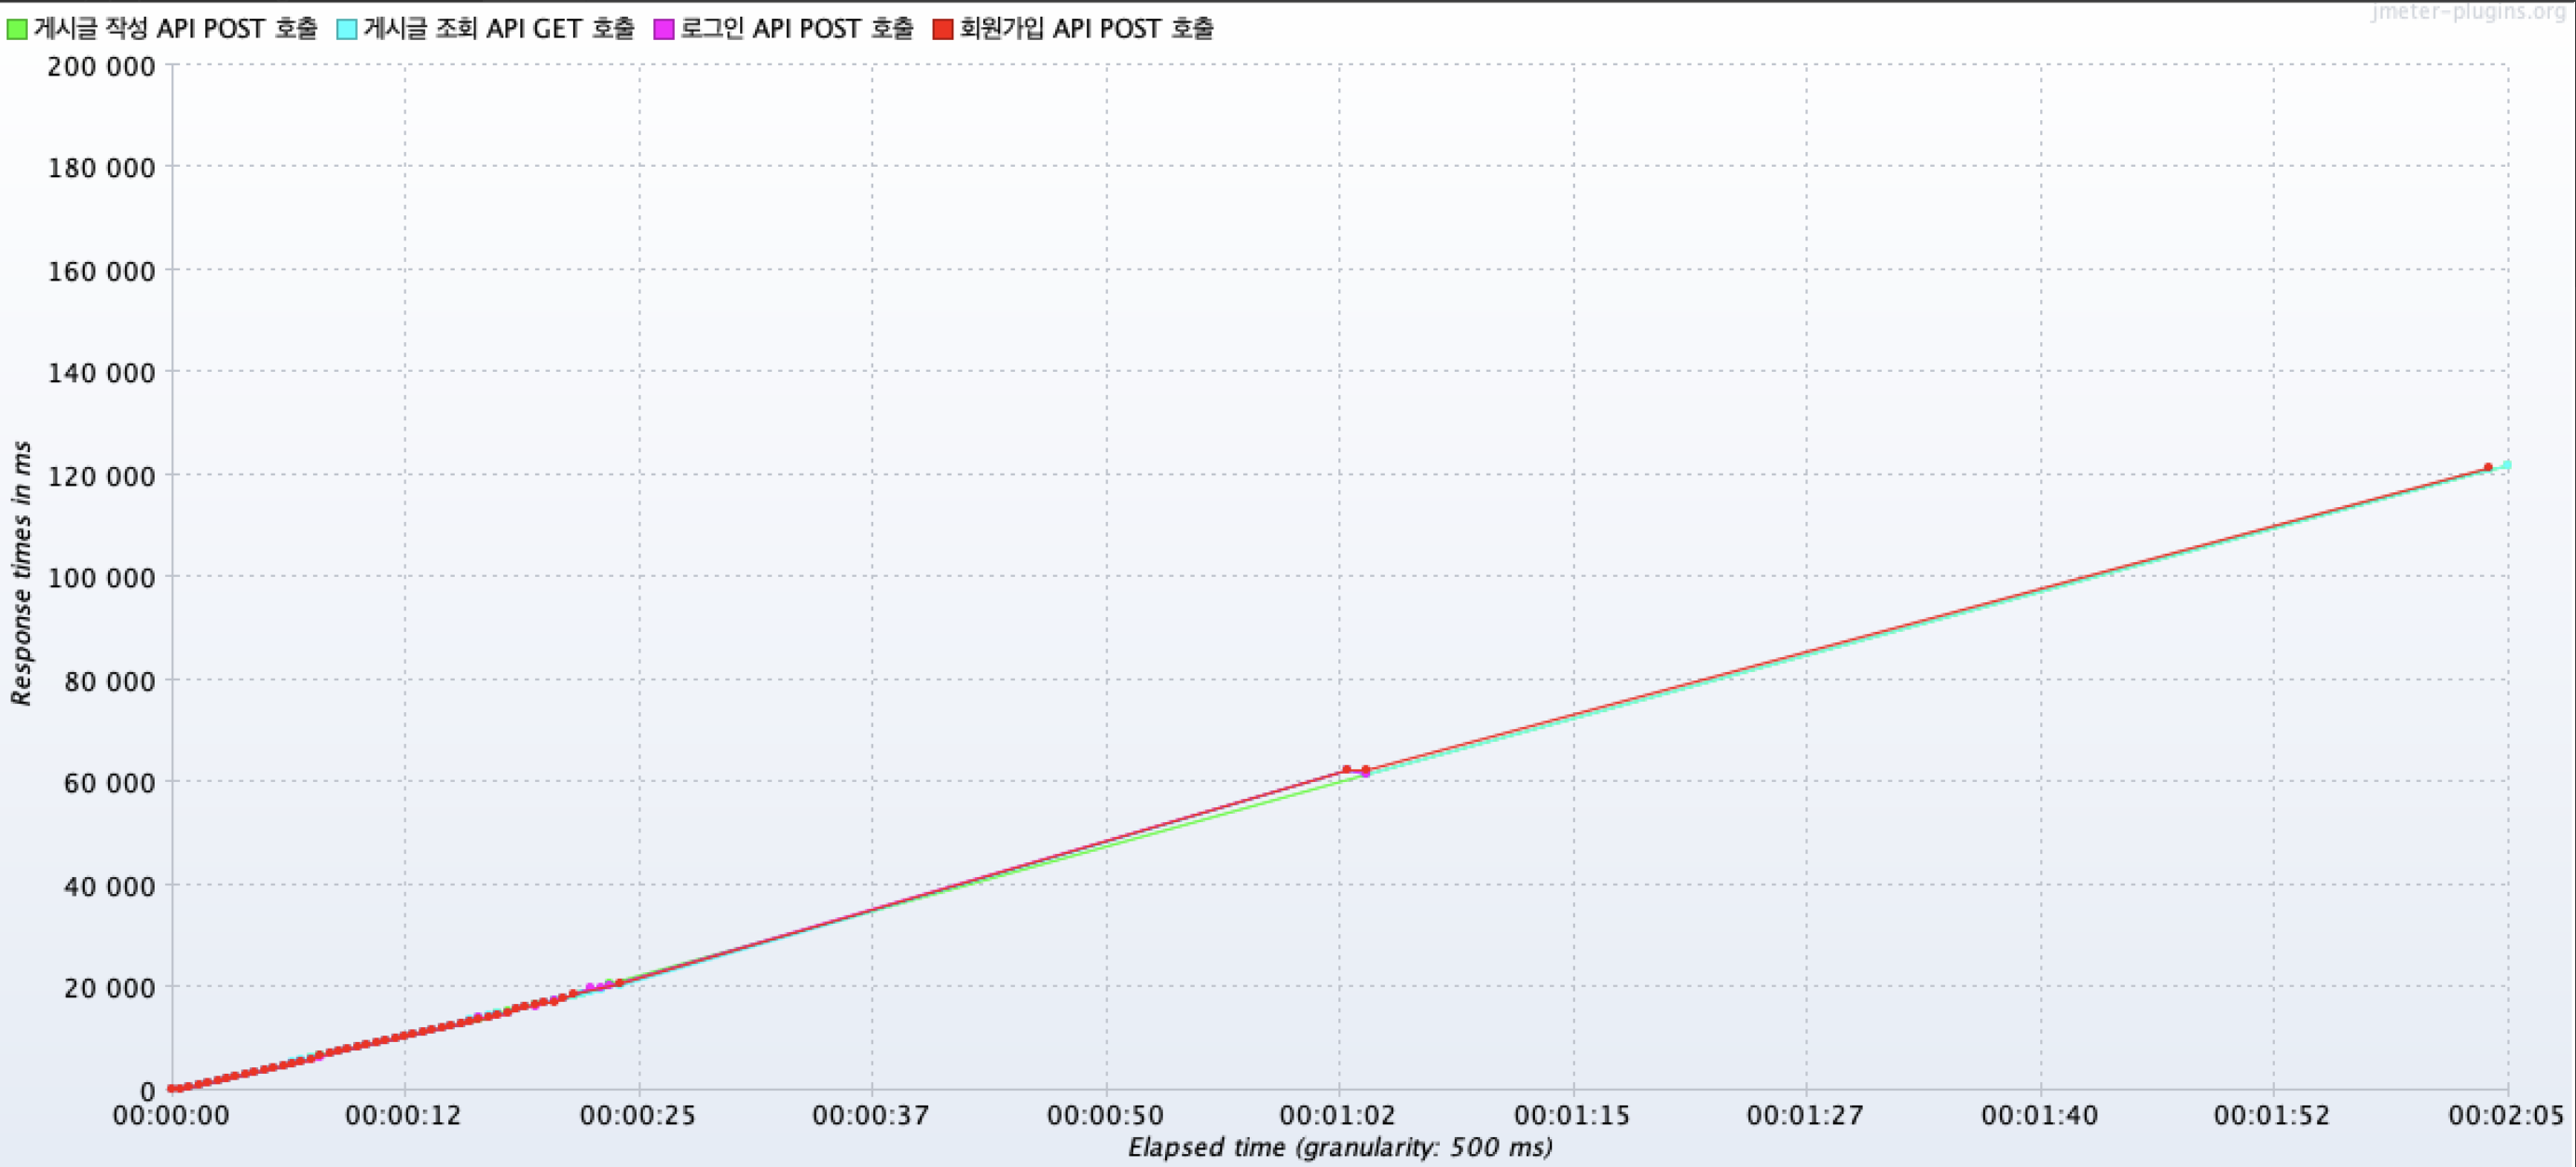Select the 게시글 조회 API GET 호출 legend label
The height and width of the screenshot is (1167, 2576).
pos(499,28)
